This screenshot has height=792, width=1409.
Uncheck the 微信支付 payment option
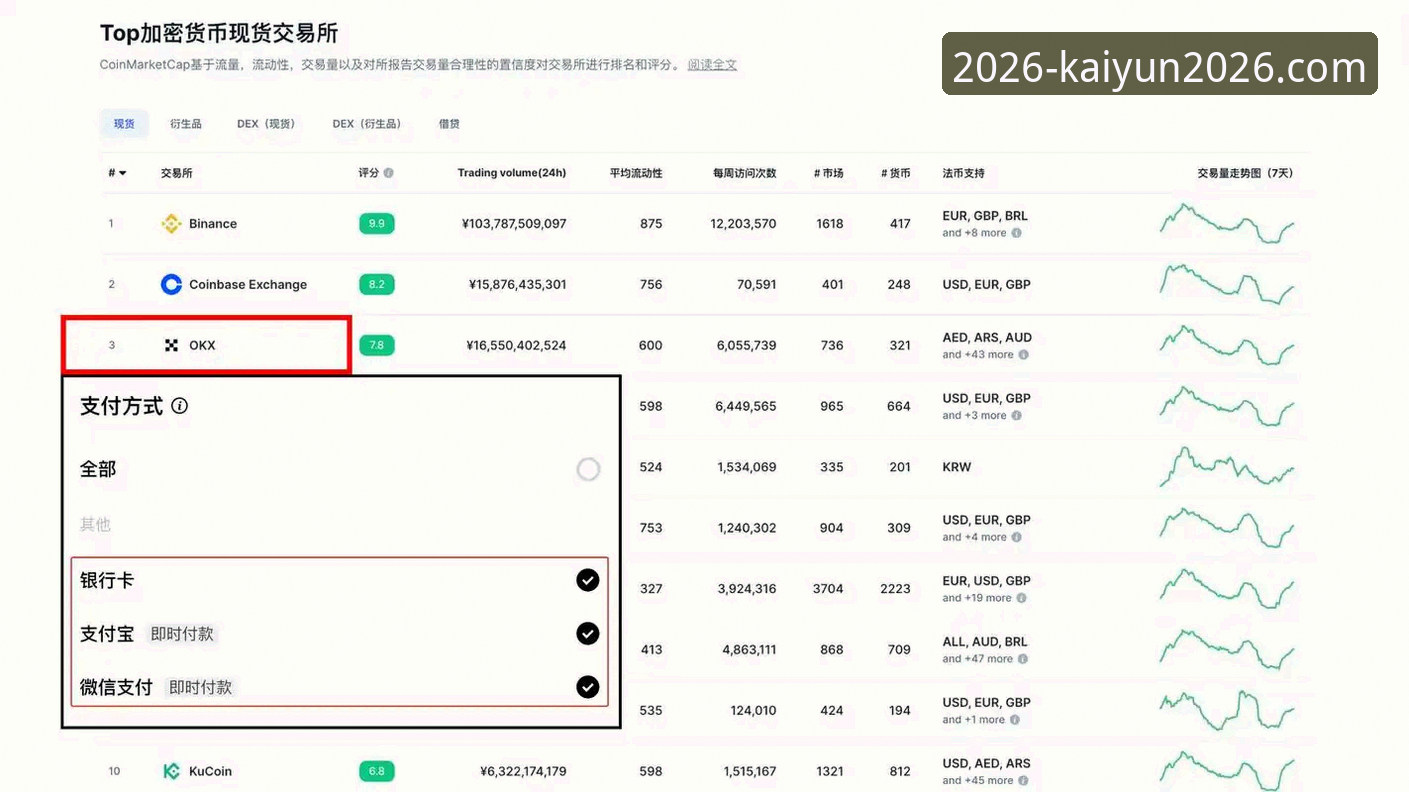(588, 687)
